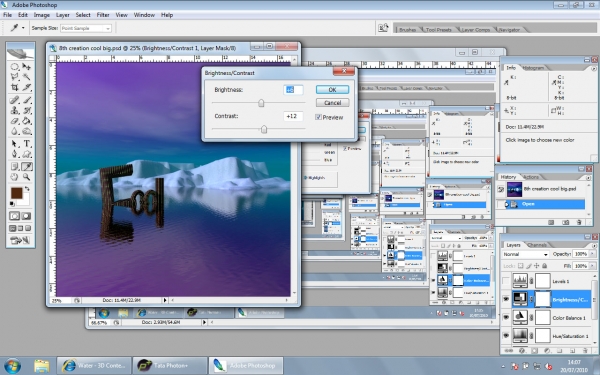
Task: Hide the Brightness/Contrast layer eye icon
Action: (x=506, y=299)
